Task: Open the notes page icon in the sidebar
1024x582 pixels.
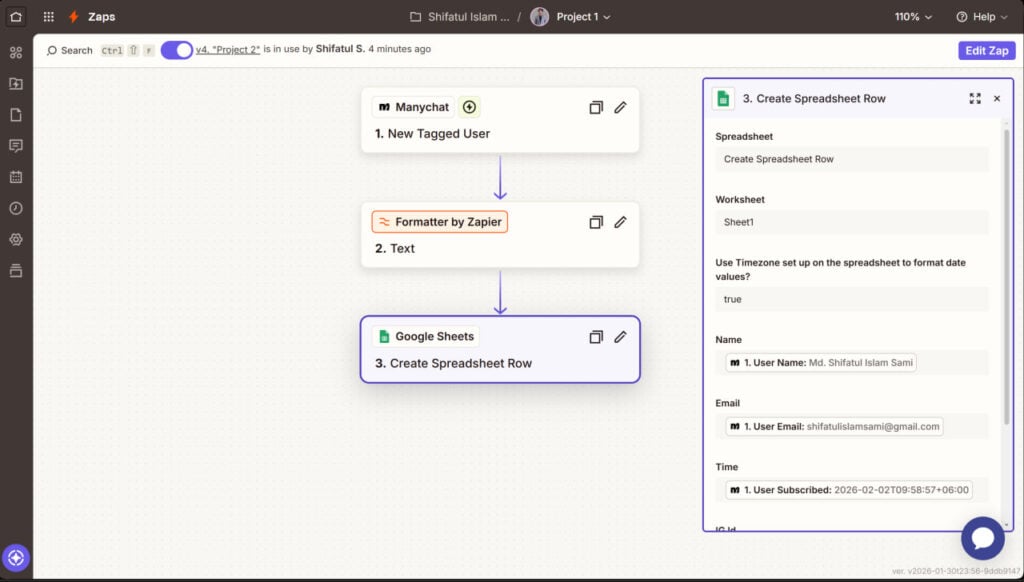Action: [16, 115]
